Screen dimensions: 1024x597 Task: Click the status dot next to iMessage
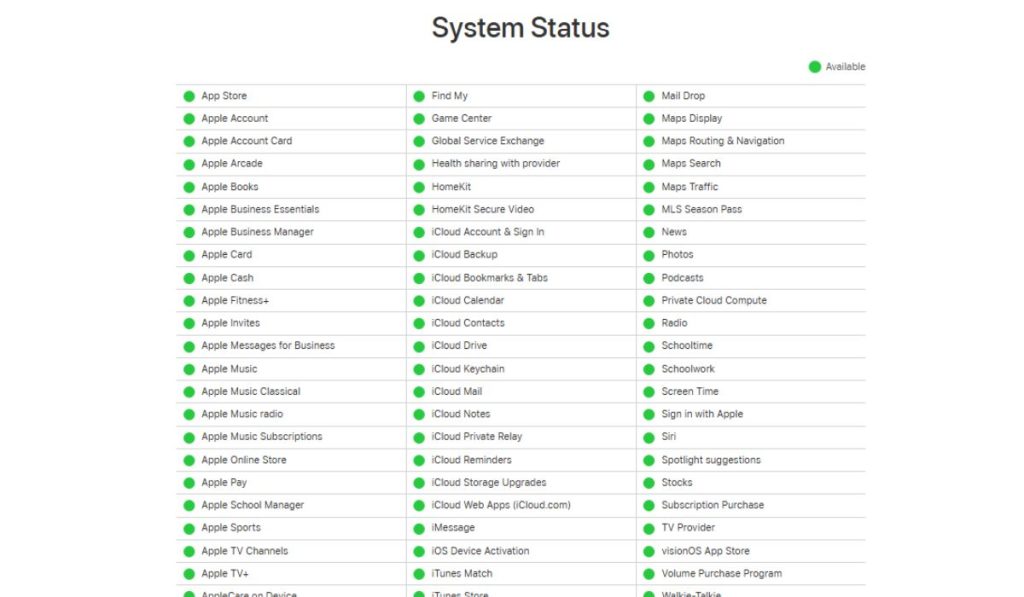coord(419,528)
